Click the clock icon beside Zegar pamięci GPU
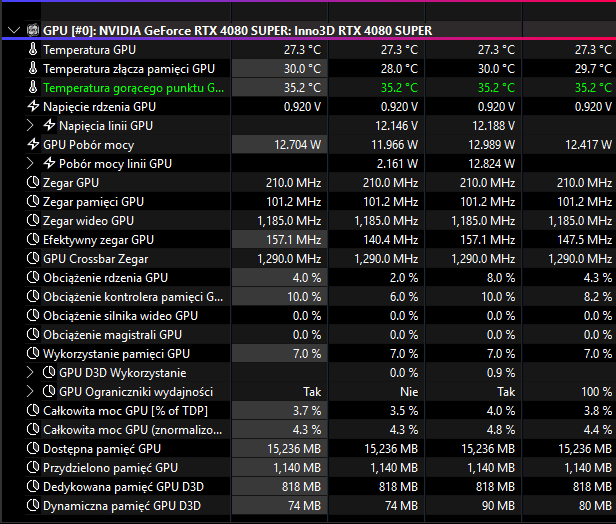Image resolution: width=616 pixels, height=524 pixels. click(33, 202)
